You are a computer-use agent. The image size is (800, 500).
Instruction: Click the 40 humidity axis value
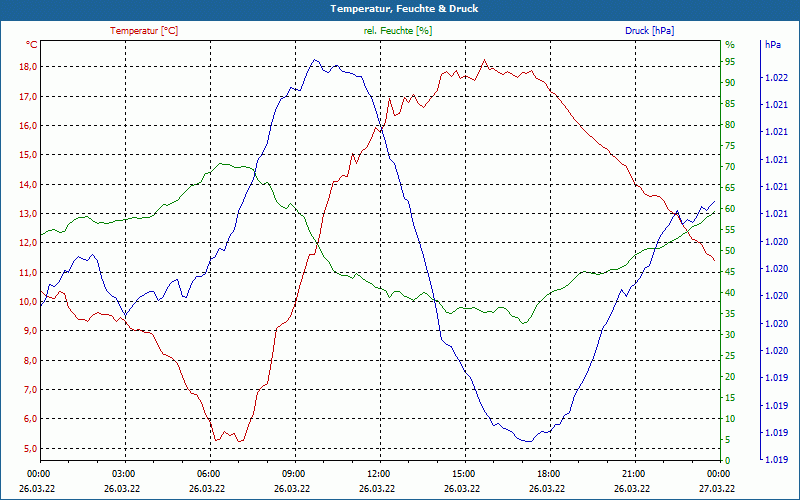click(x=730, y=293)
